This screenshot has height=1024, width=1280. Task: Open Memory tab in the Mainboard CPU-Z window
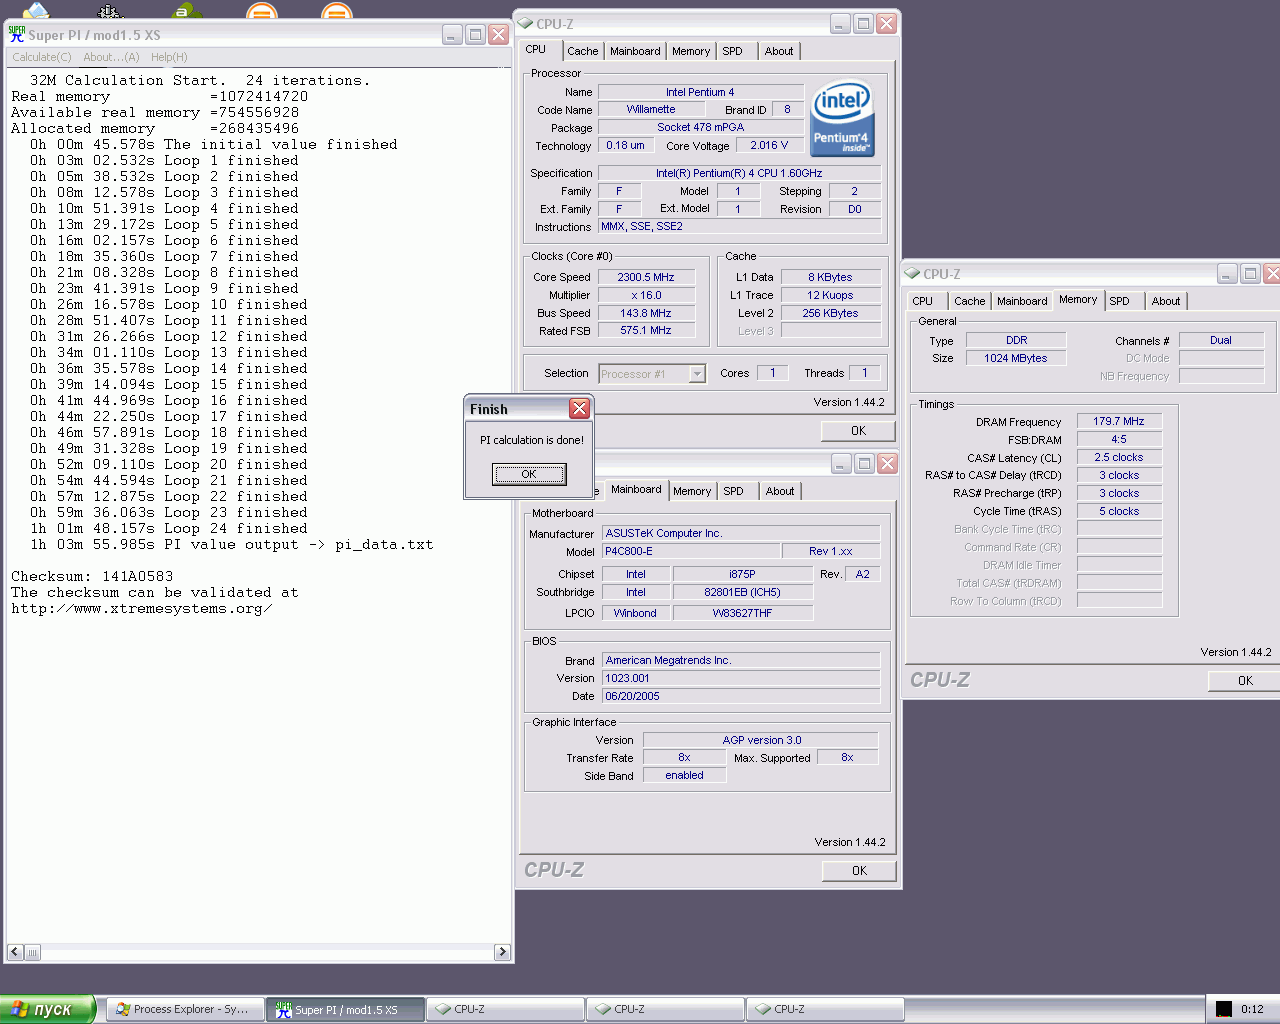point(692,491)
